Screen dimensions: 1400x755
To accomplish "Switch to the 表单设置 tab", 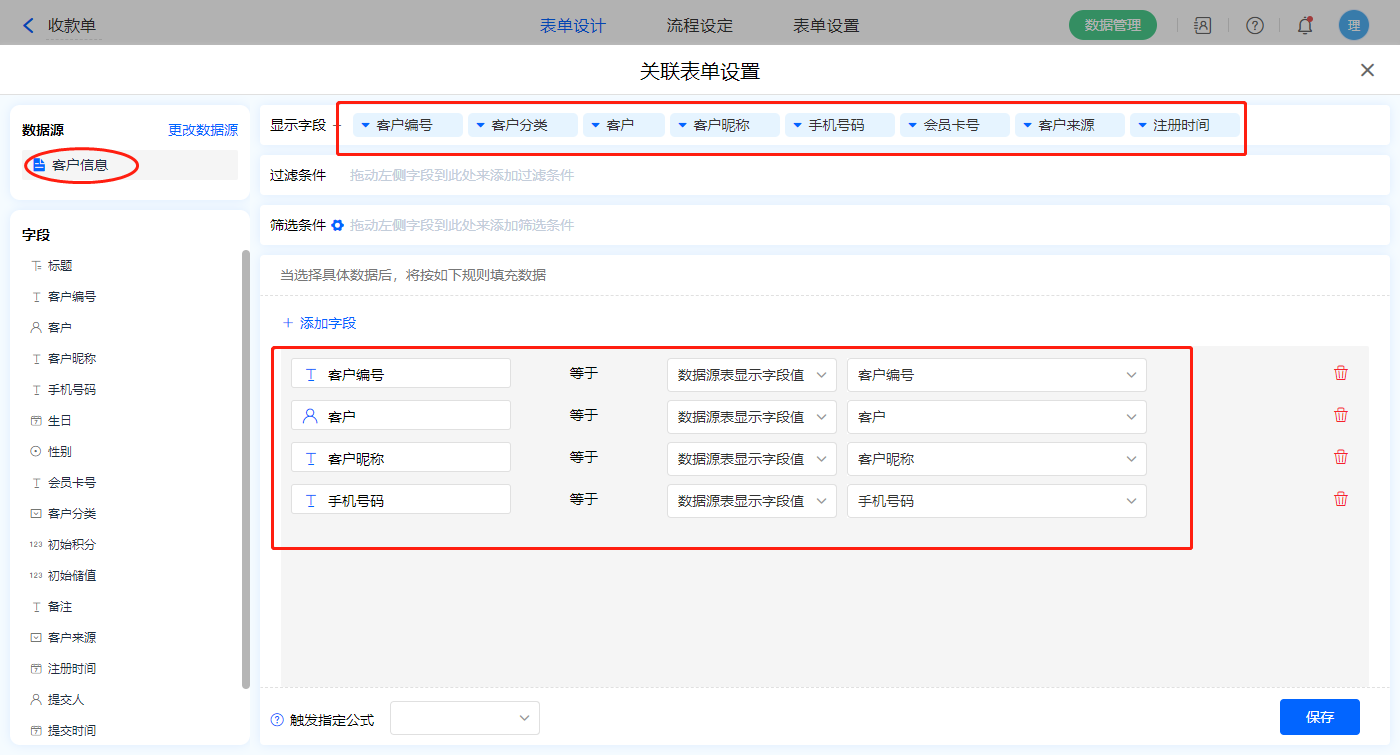I will [826, 26].
